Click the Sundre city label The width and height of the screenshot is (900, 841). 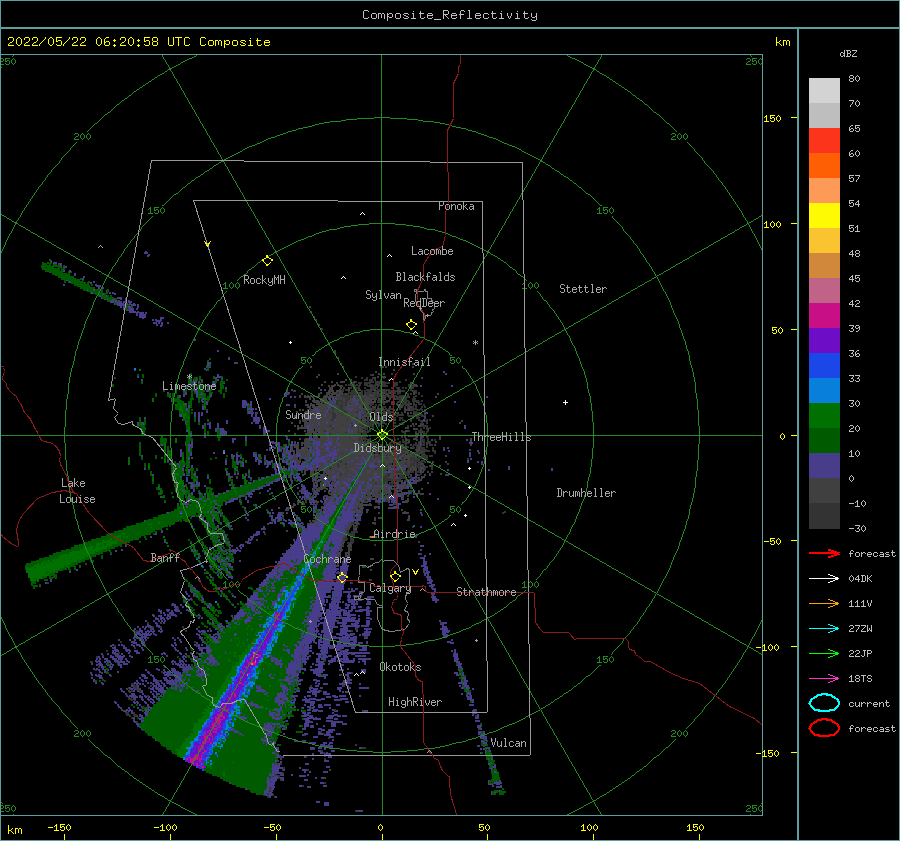tap(304, 414)
